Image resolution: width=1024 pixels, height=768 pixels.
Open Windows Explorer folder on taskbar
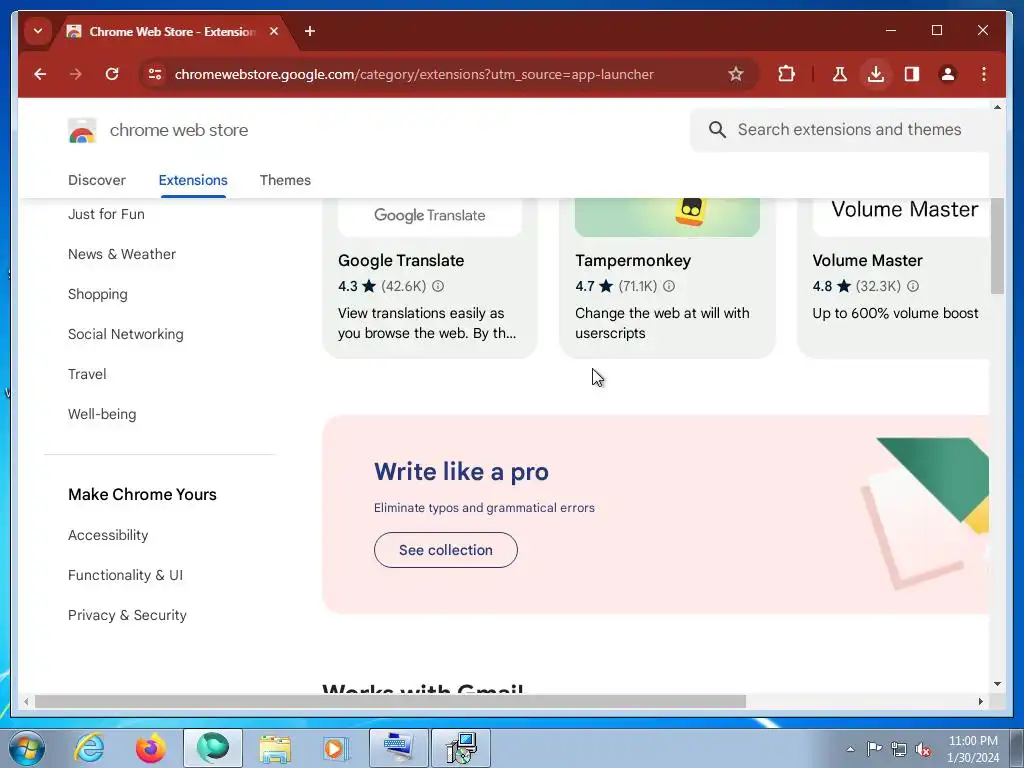[275, 748]
